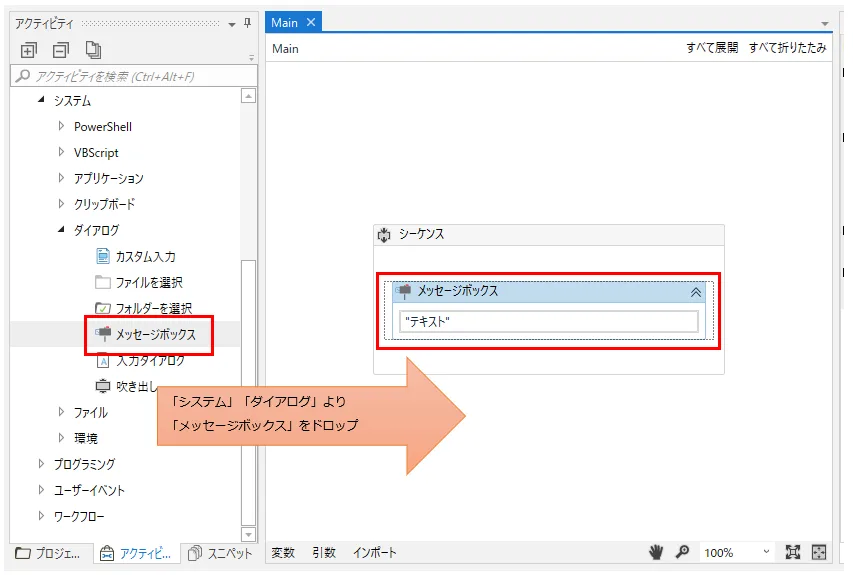
Task: Select the カスタム入力 activity icon
Action: 102,256
